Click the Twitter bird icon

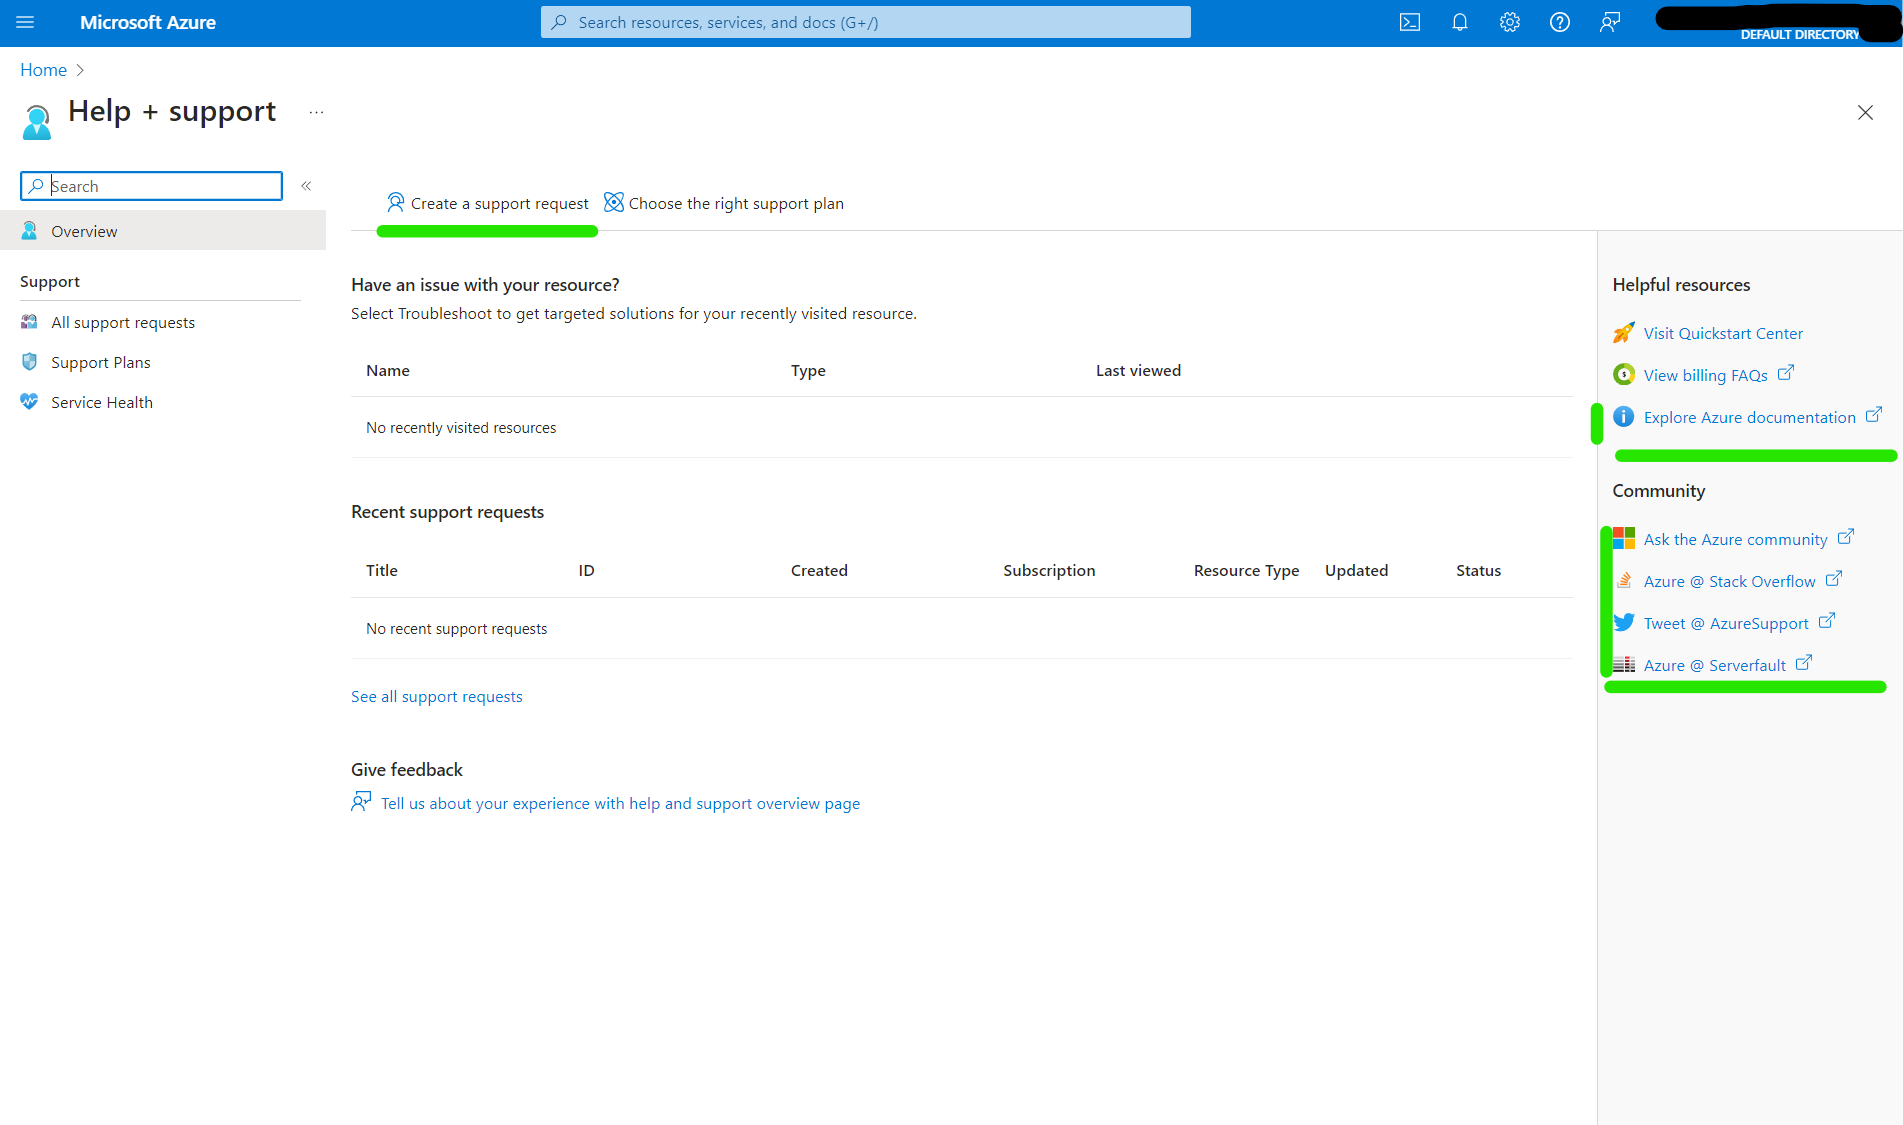point(1624,623)
